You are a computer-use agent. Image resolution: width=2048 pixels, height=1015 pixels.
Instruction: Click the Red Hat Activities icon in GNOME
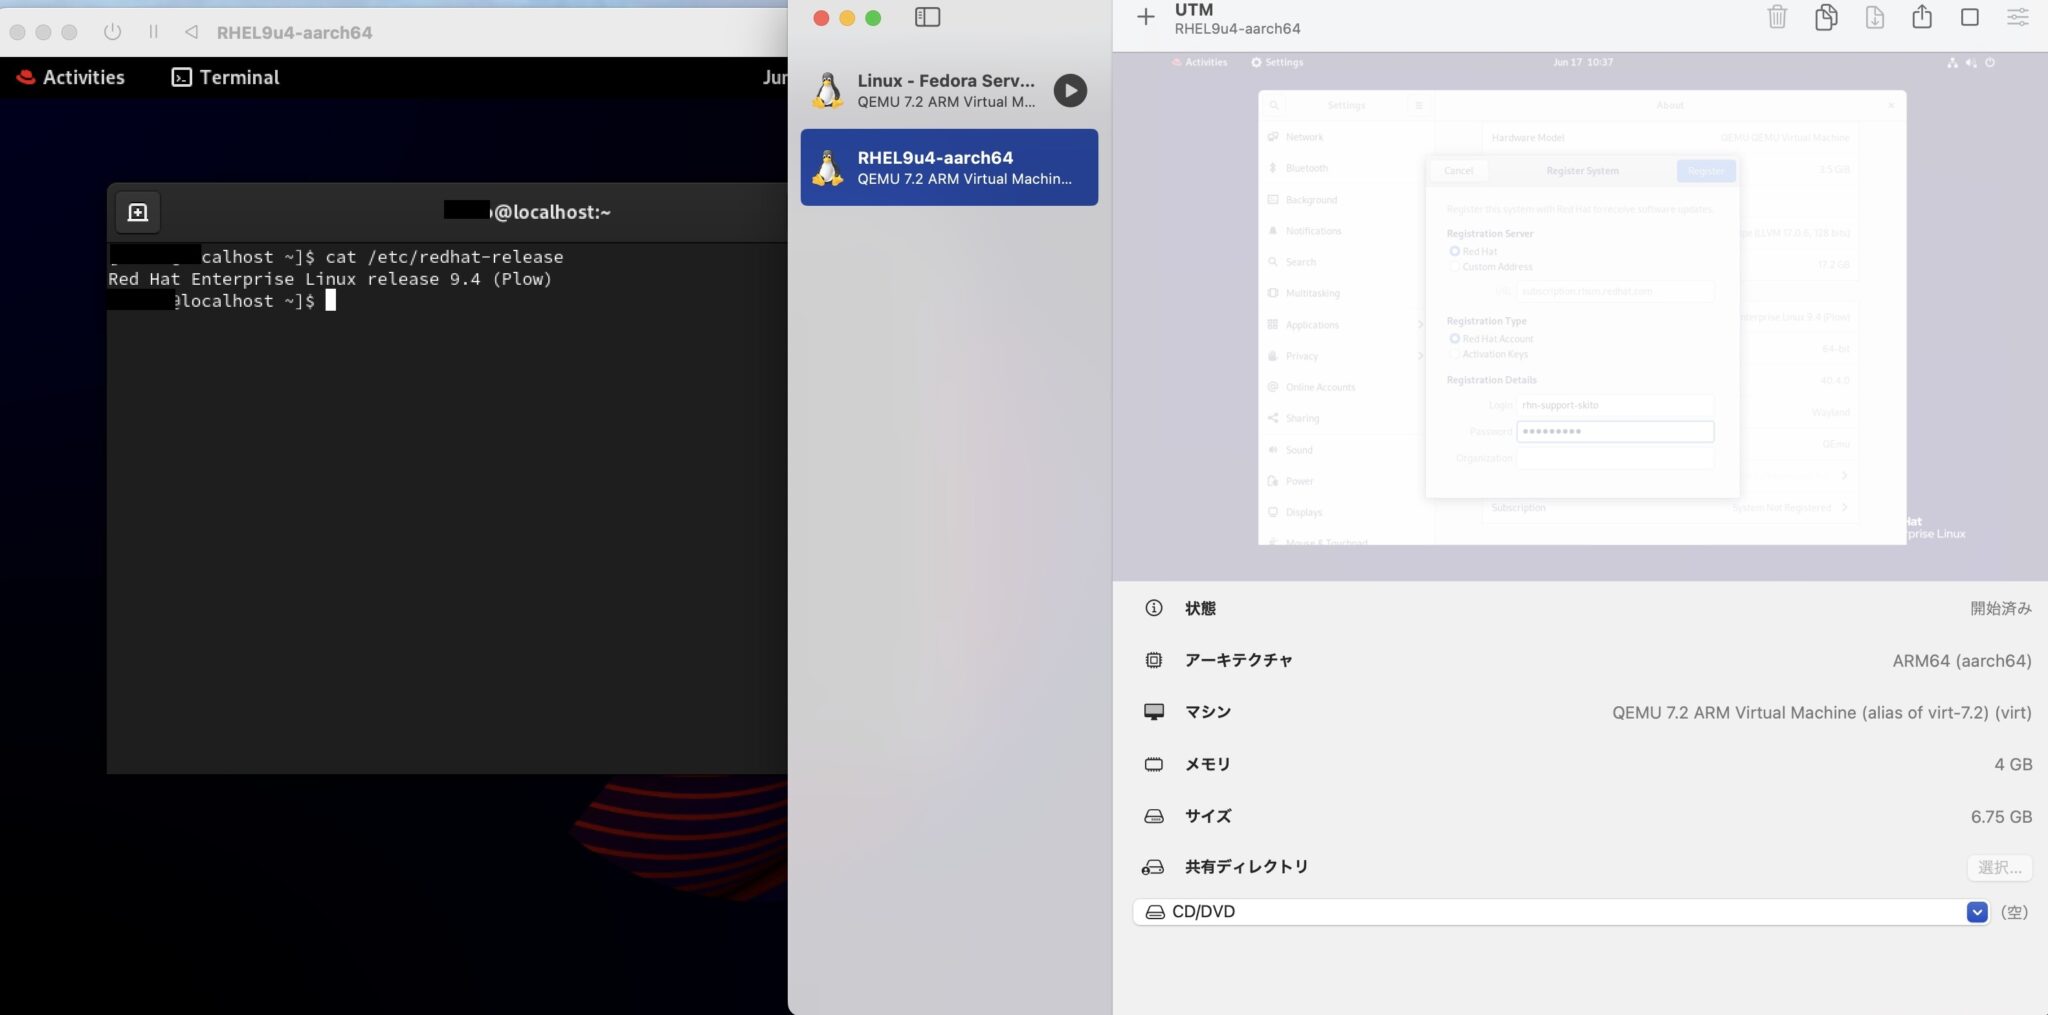click(x=24, y=76)
